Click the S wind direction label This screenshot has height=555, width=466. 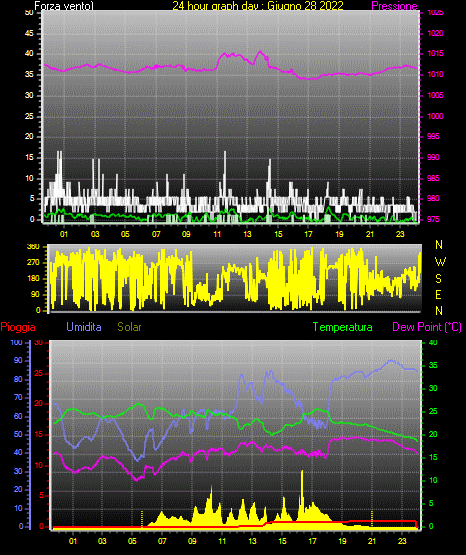tap(438, 279)
